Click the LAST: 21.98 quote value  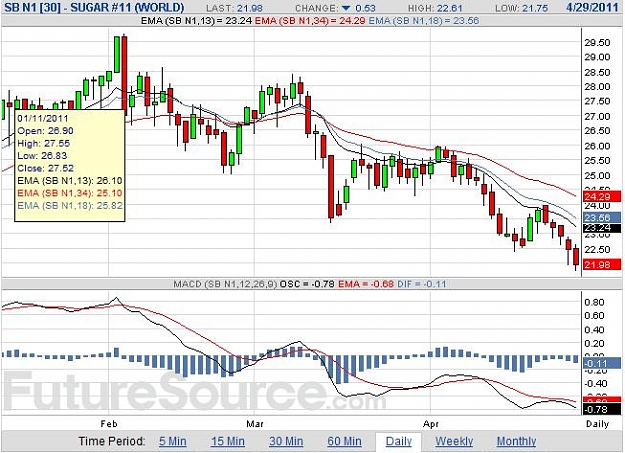[x=234, y=8]
